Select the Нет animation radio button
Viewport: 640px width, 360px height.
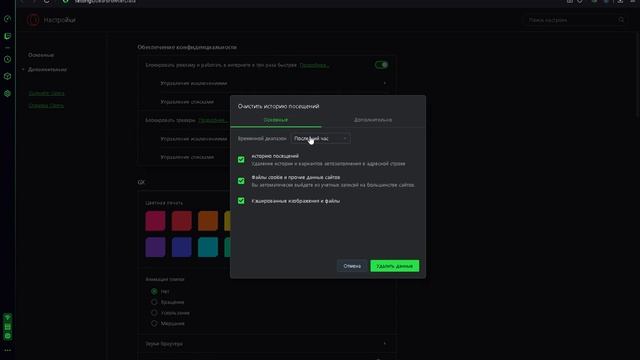pyautogui.click(x=154, y=291)
